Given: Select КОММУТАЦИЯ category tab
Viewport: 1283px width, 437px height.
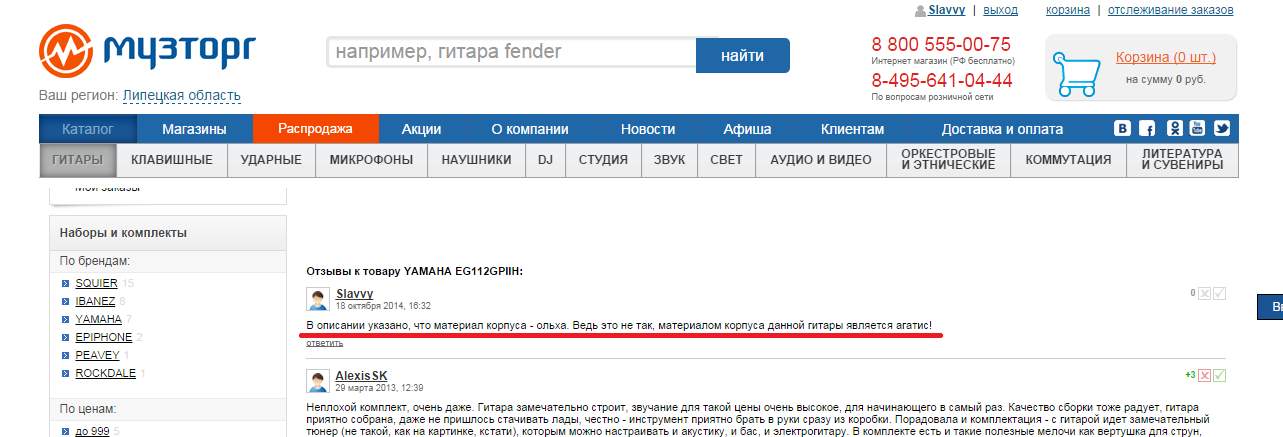Looking at the screenshot, I should 1069,160.
